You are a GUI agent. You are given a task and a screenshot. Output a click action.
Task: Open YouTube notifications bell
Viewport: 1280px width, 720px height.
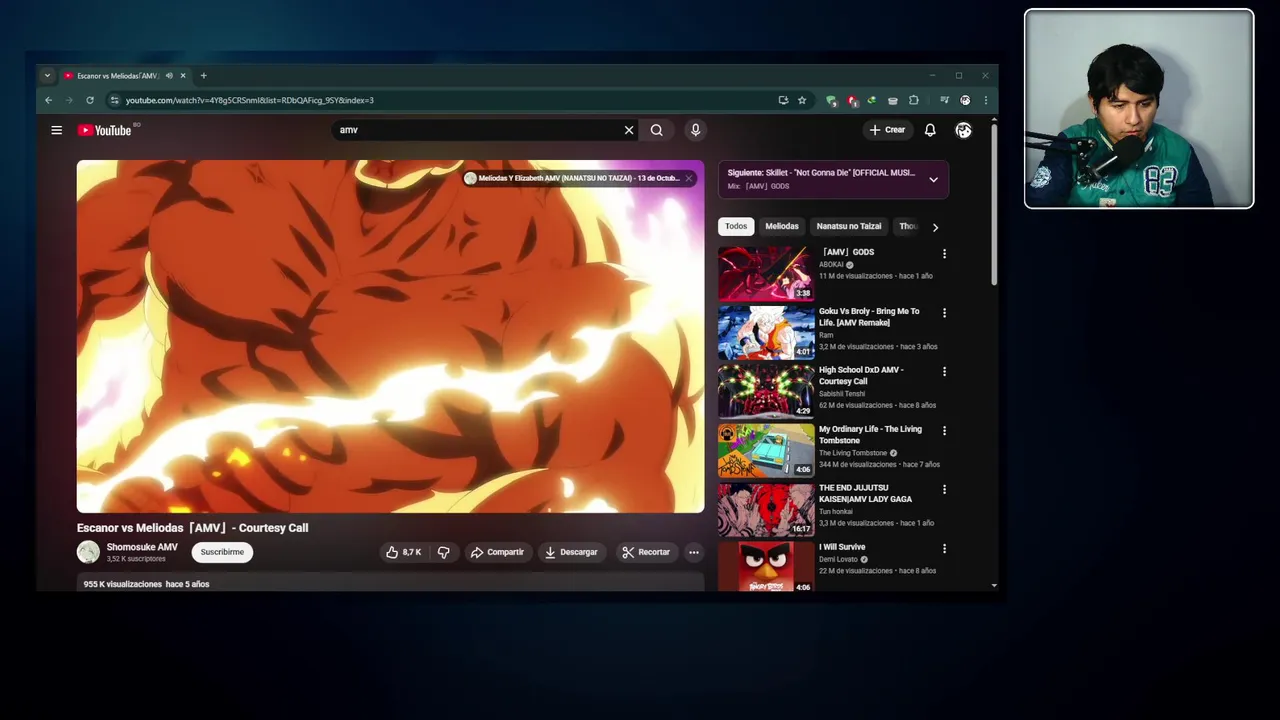pyautogui.click(x=930, y=130)
